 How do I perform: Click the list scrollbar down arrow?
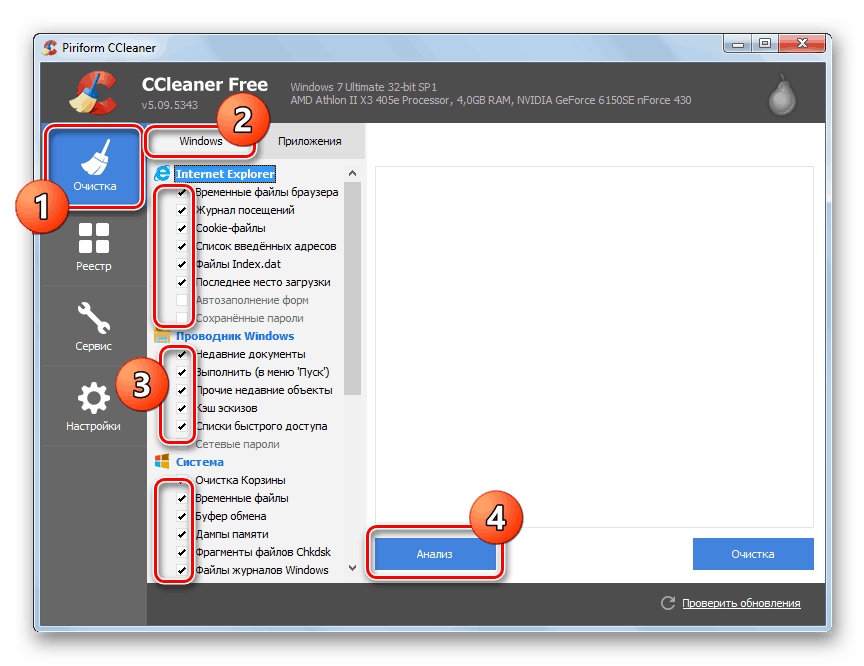click(x=353, y=568)
